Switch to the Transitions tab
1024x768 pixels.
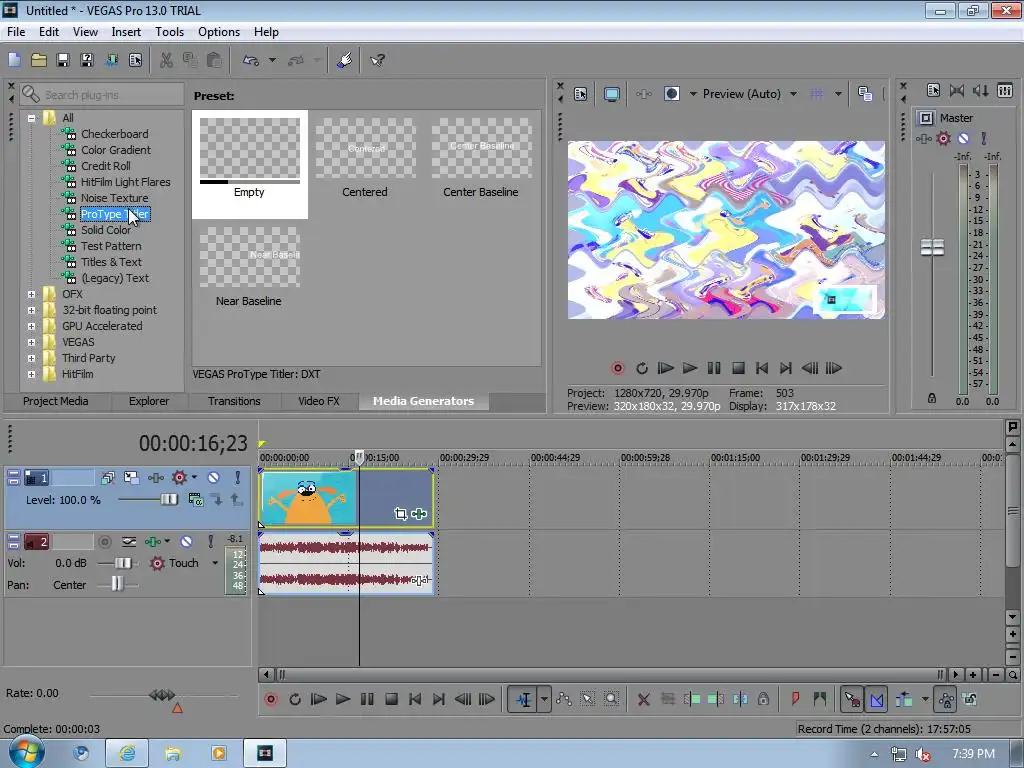pos(234,401)
